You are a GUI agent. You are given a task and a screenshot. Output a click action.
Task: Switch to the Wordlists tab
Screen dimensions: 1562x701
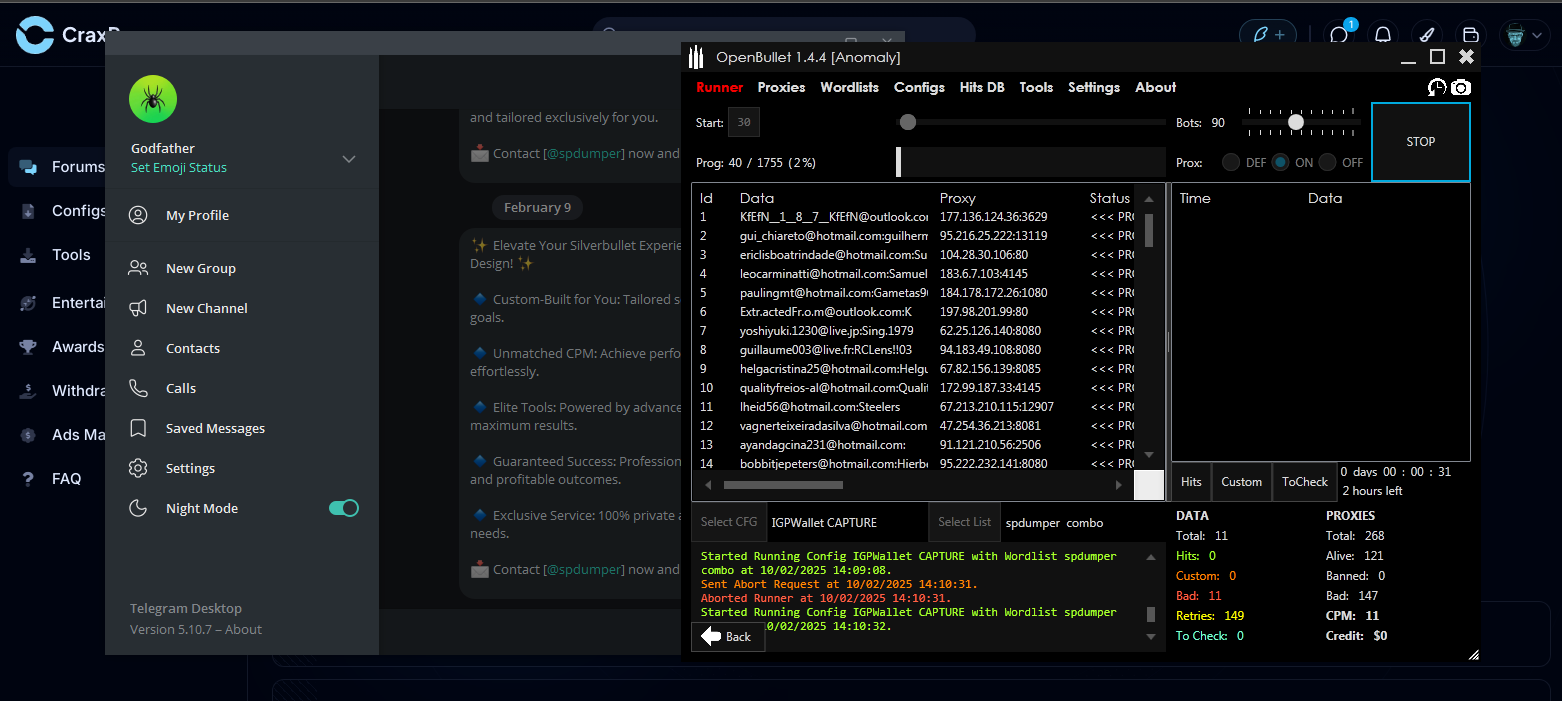tap(849, 87)
